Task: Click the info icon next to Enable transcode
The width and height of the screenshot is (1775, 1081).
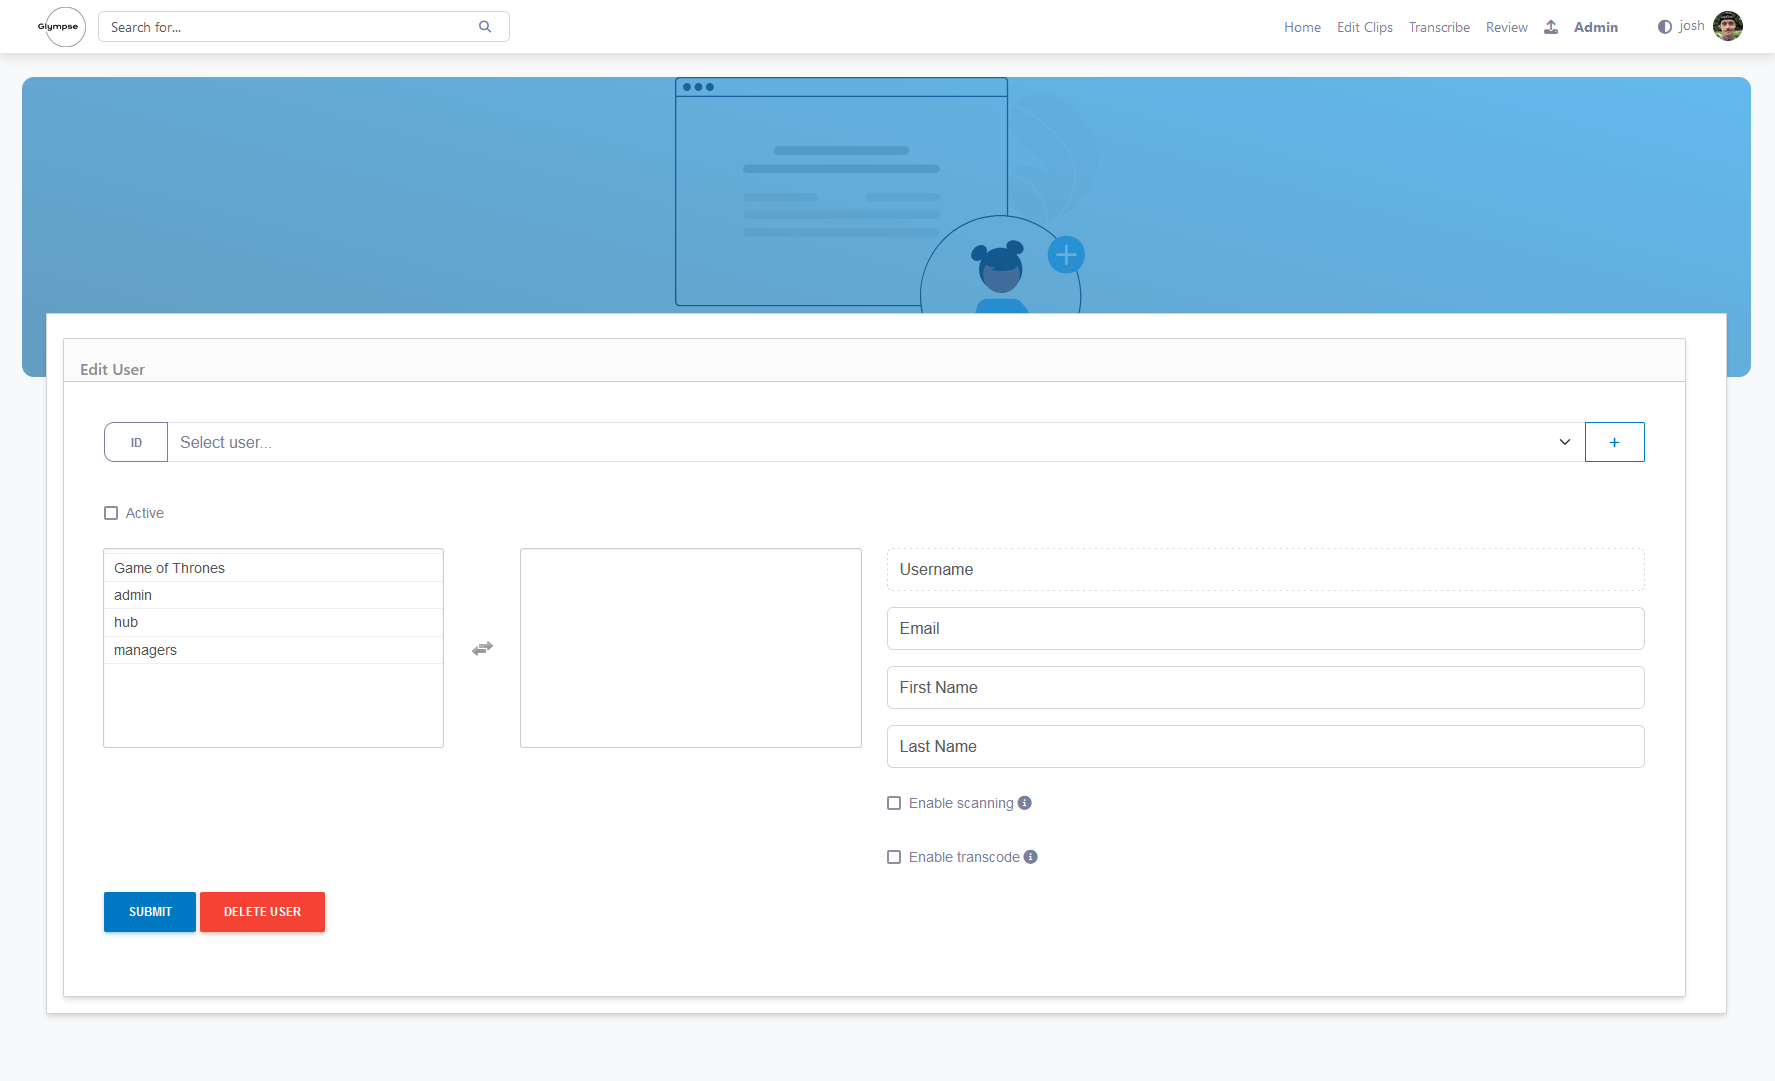Action: tap(1031, 856)
